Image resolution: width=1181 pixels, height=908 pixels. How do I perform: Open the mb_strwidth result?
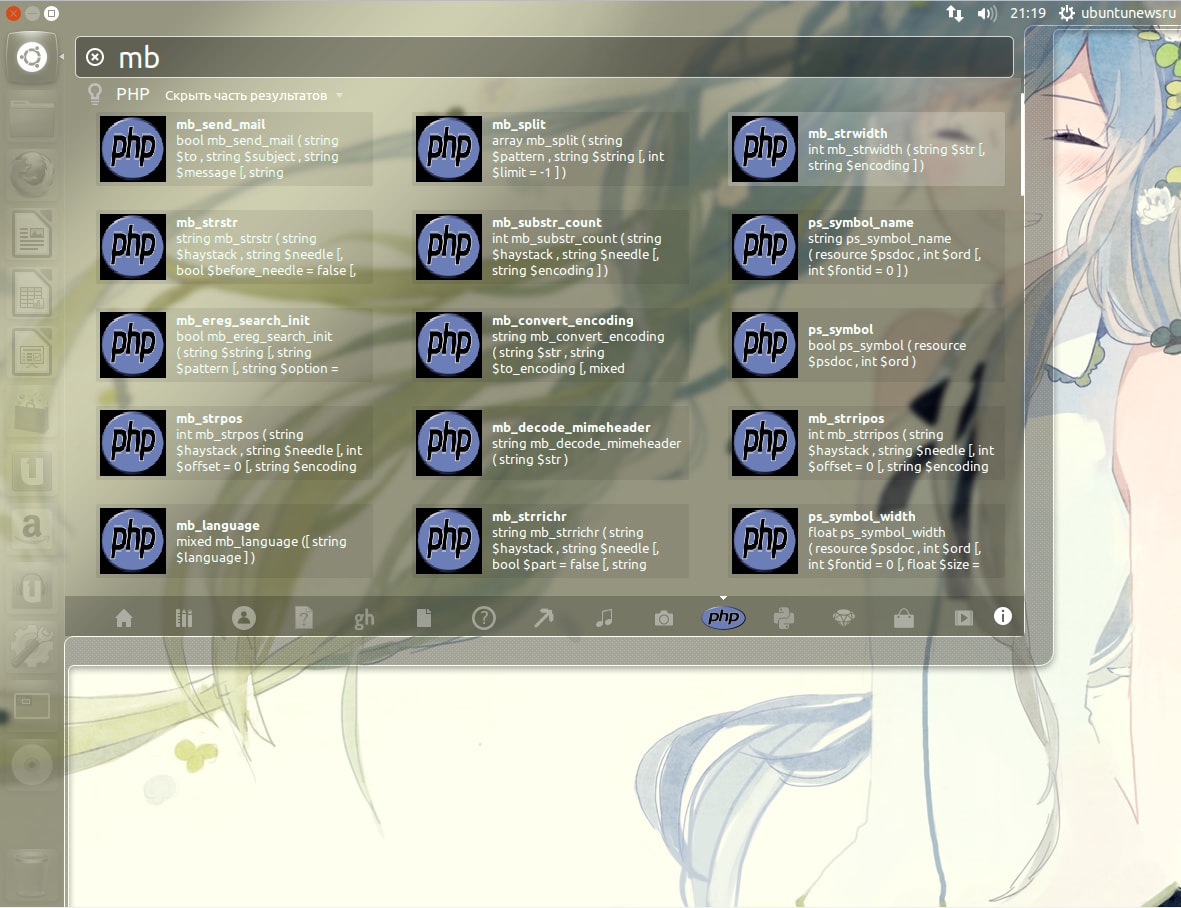point(867,149)
